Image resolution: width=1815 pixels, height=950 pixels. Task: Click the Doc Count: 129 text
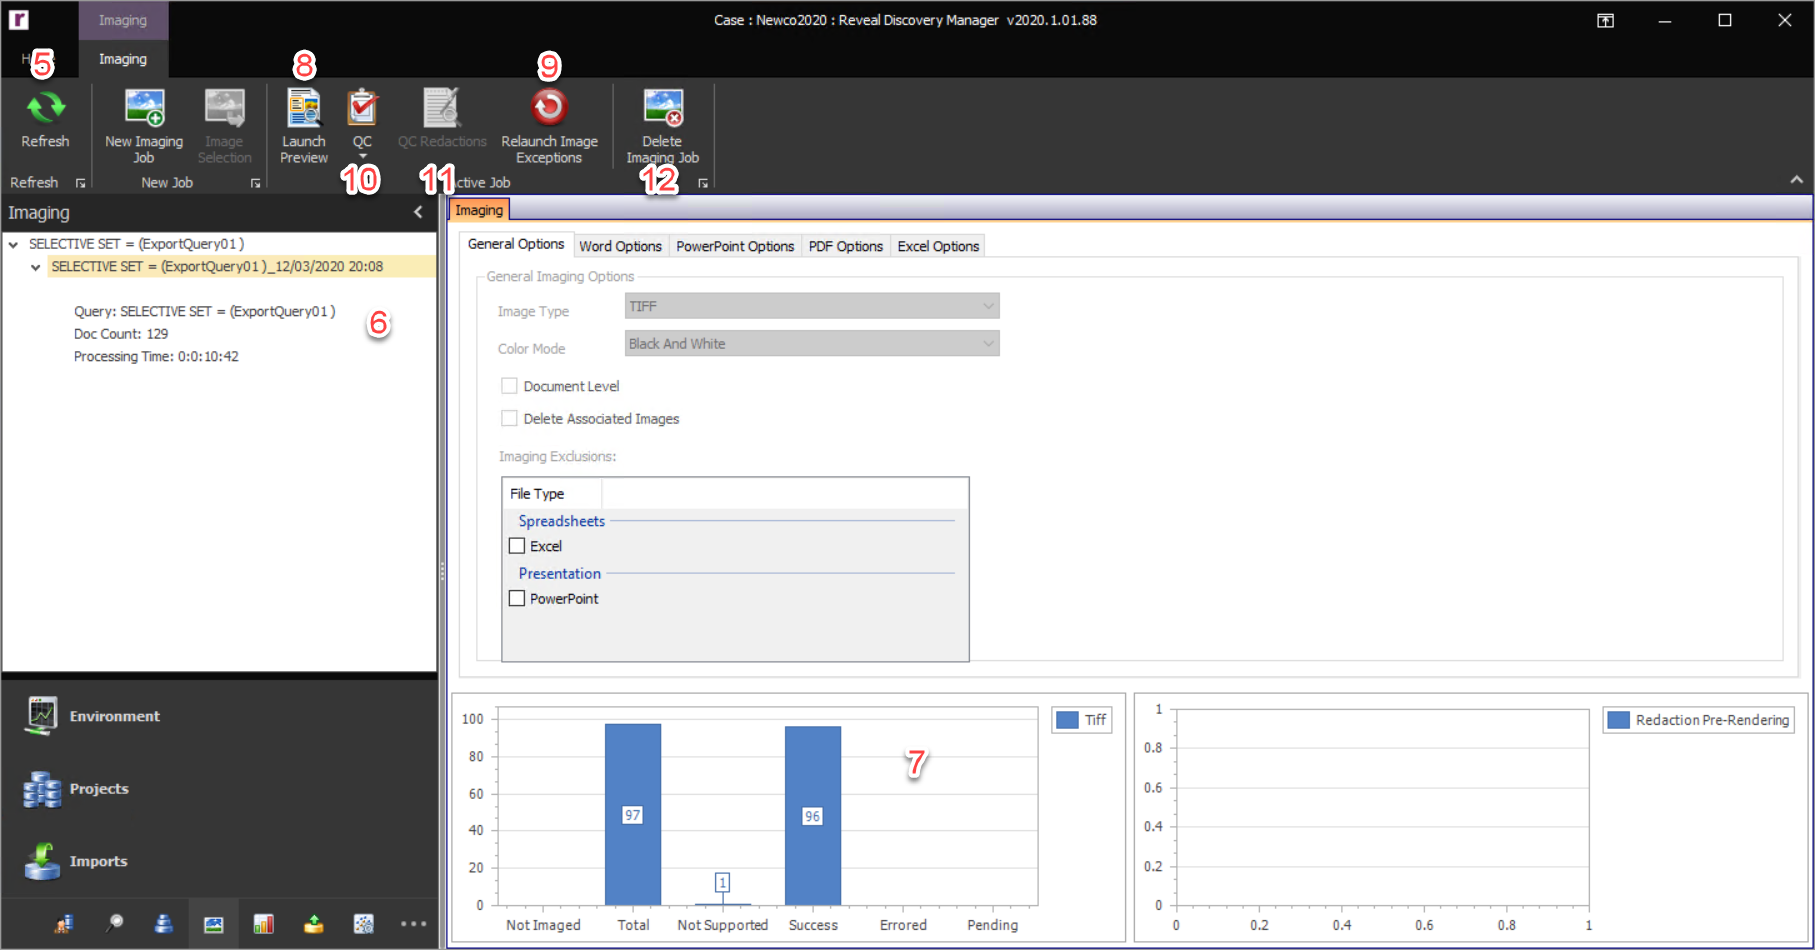pyautogui.click(x=121, y=334)
